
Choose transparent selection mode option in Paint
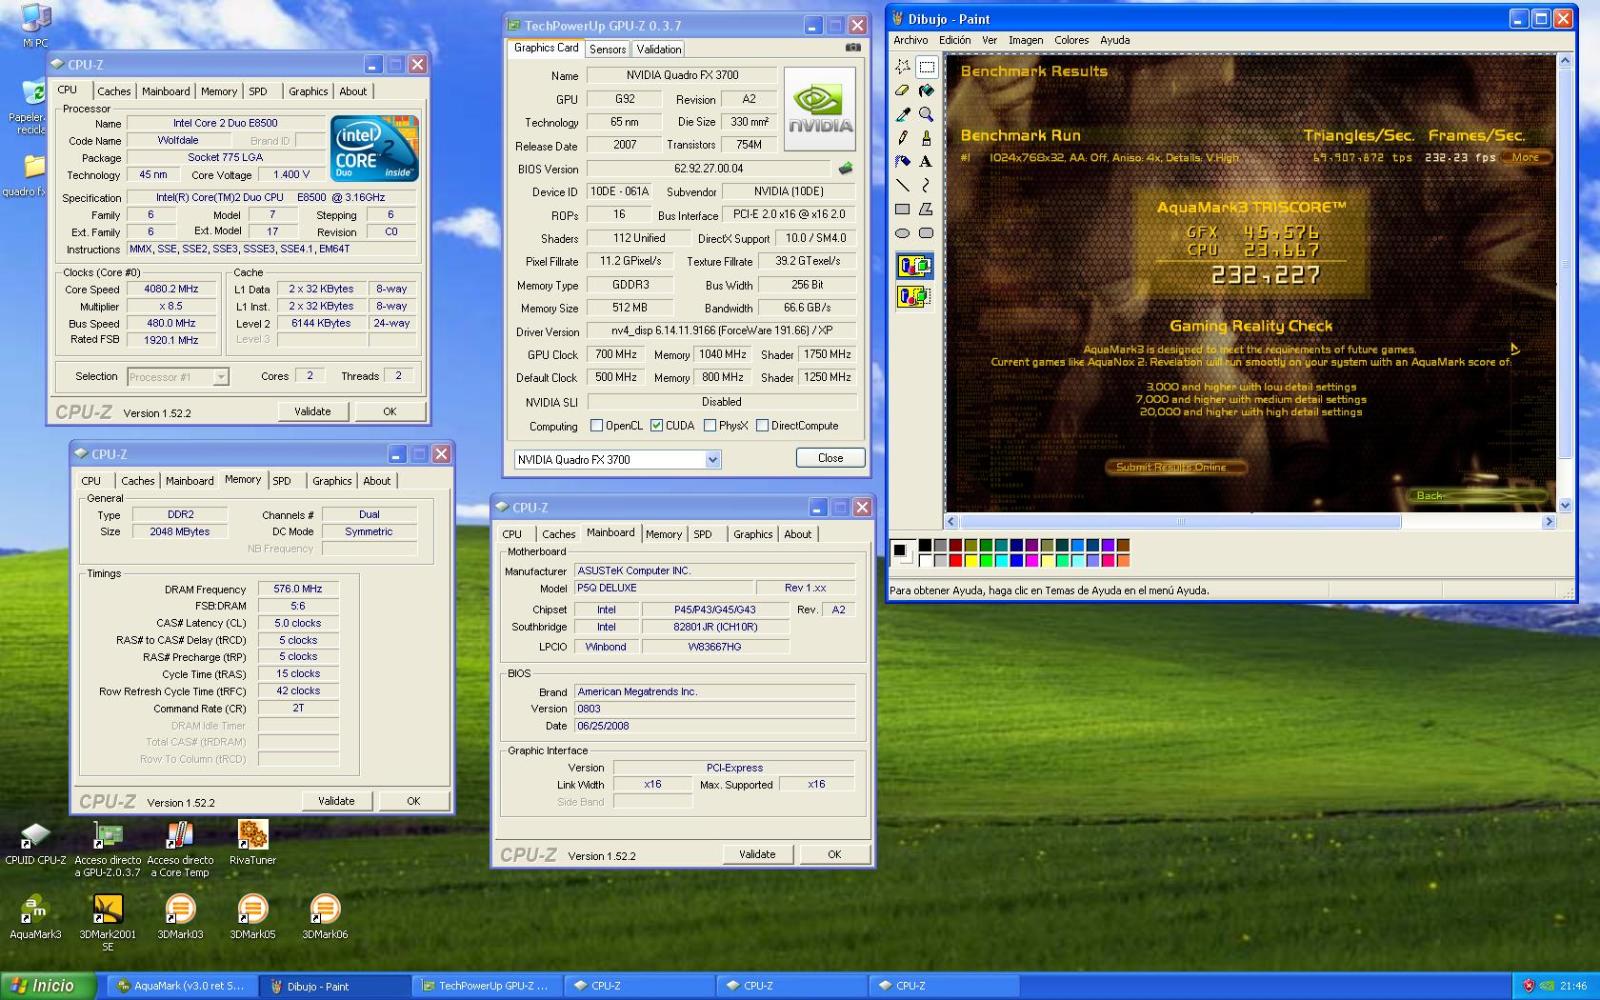[x=914, y=297]
